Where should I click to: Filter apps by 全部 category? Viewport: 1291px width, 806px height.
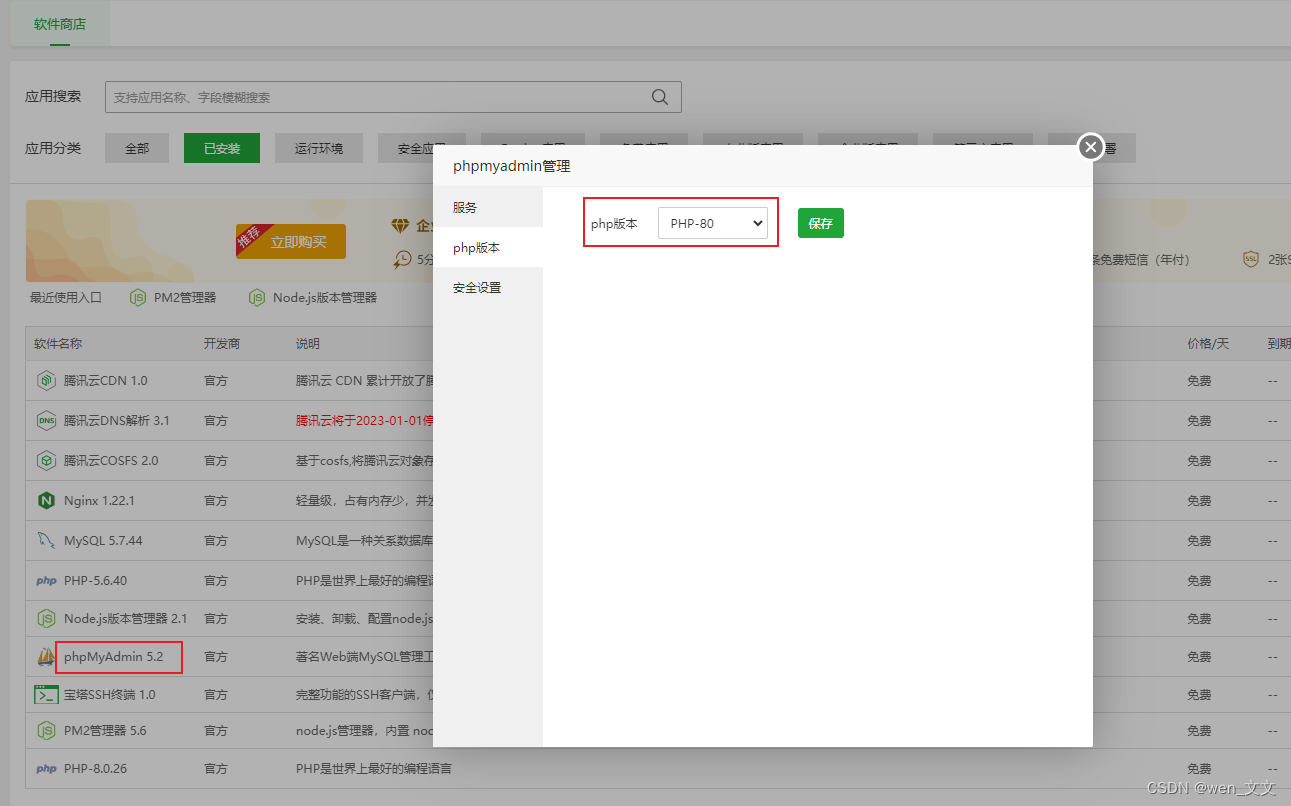click(x=137, y=148)
